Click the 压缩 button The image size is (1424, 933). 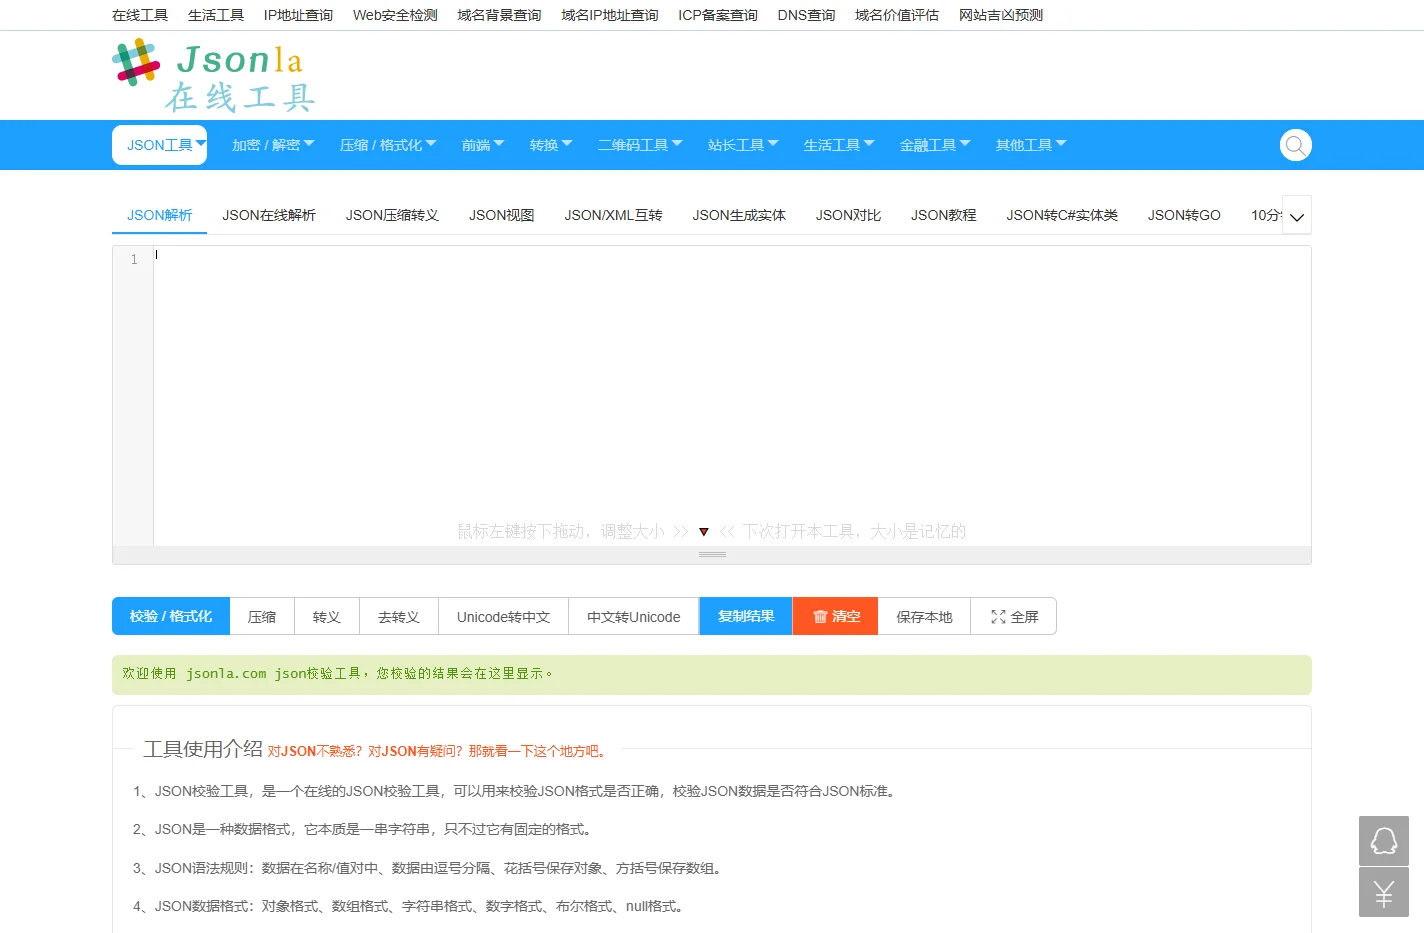point(262,616)
